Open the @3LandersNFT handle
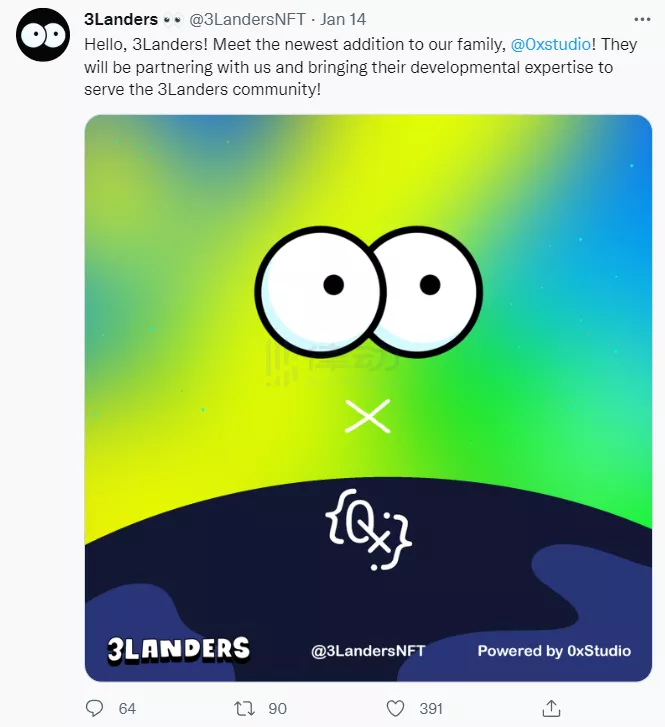 tap(247, 19)
